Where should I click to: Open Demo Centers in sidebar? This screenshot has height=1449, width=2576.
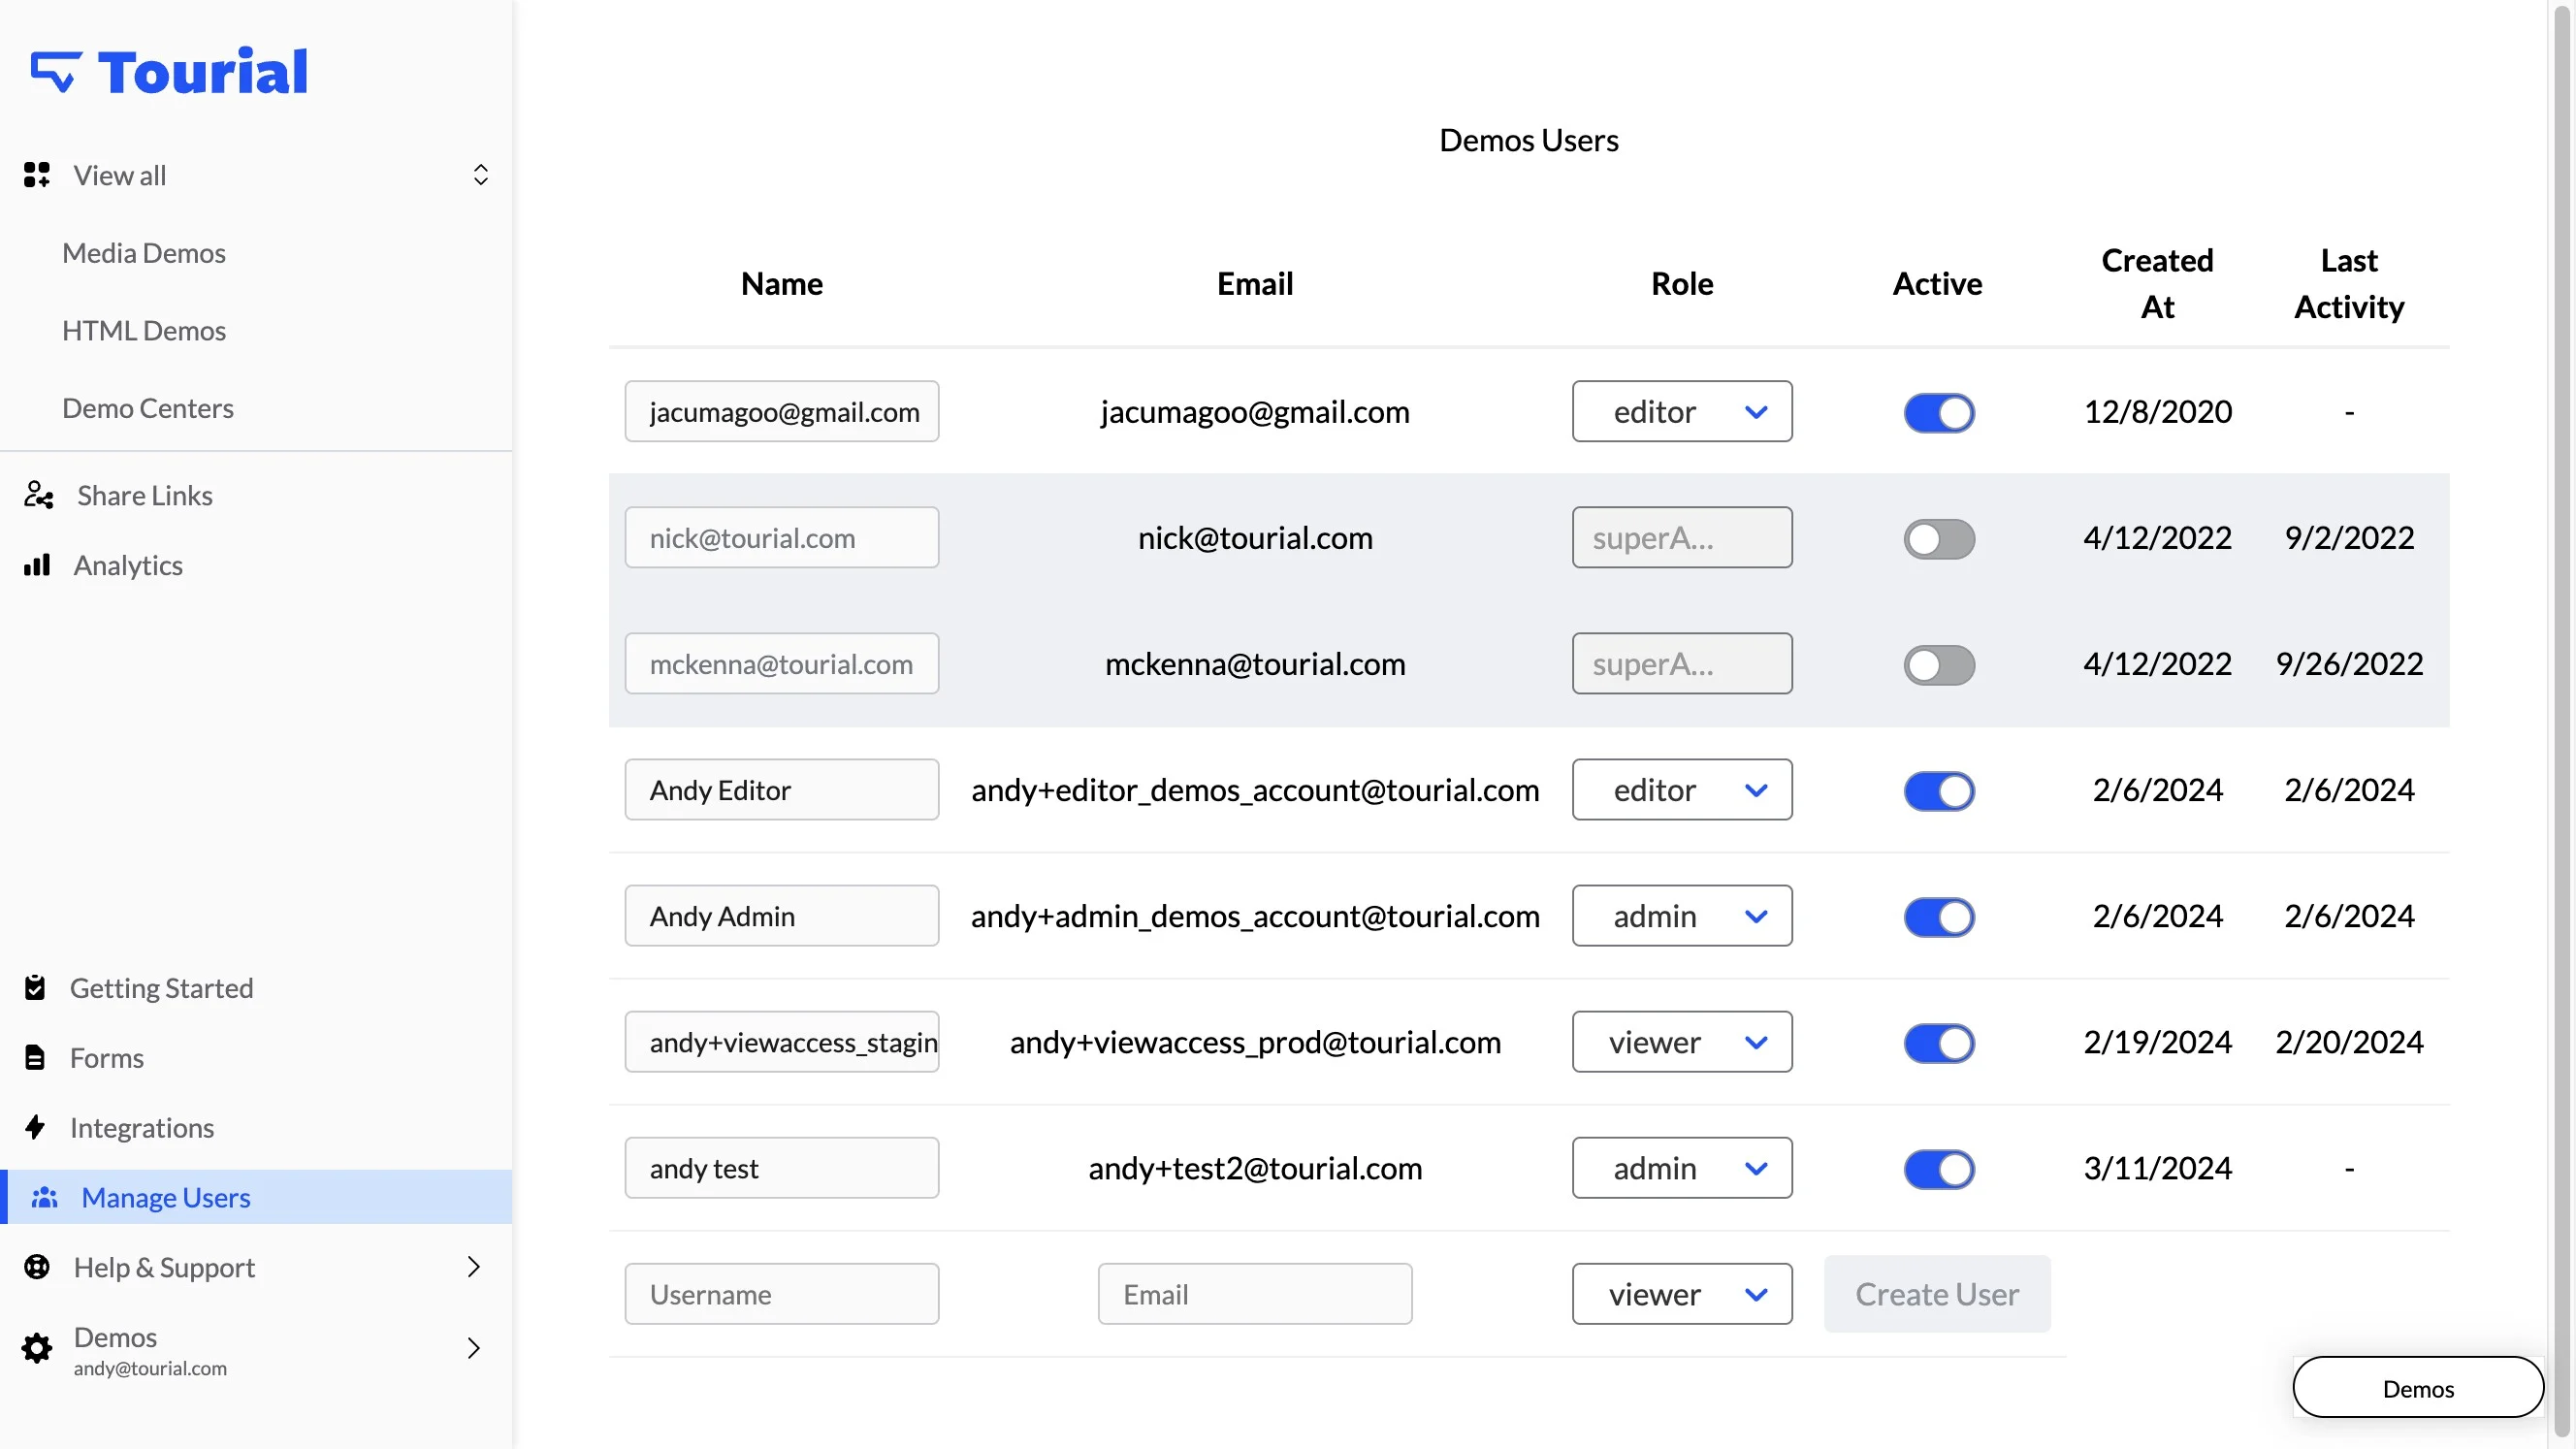[x=148, y=408]
